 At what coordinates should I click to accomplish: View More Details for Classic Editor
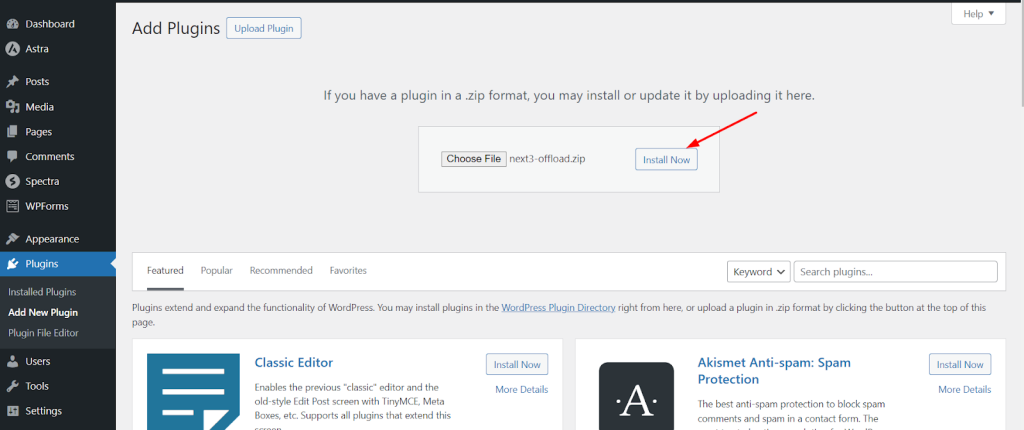[522, 389]
